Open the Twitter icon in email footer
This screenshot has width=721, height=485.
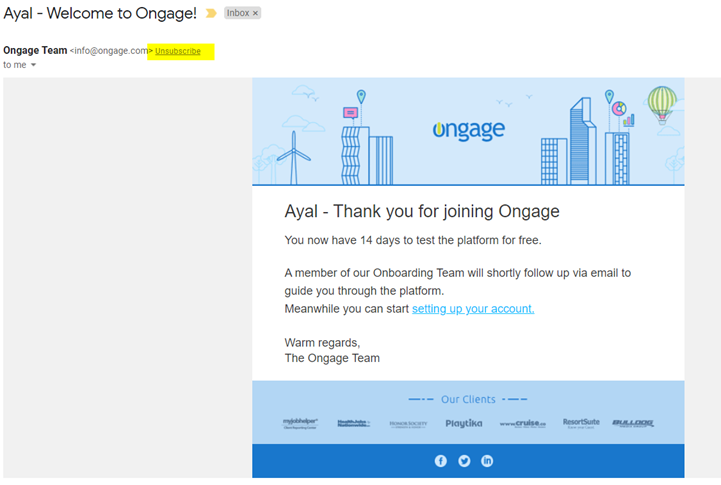tap(464, 461)
